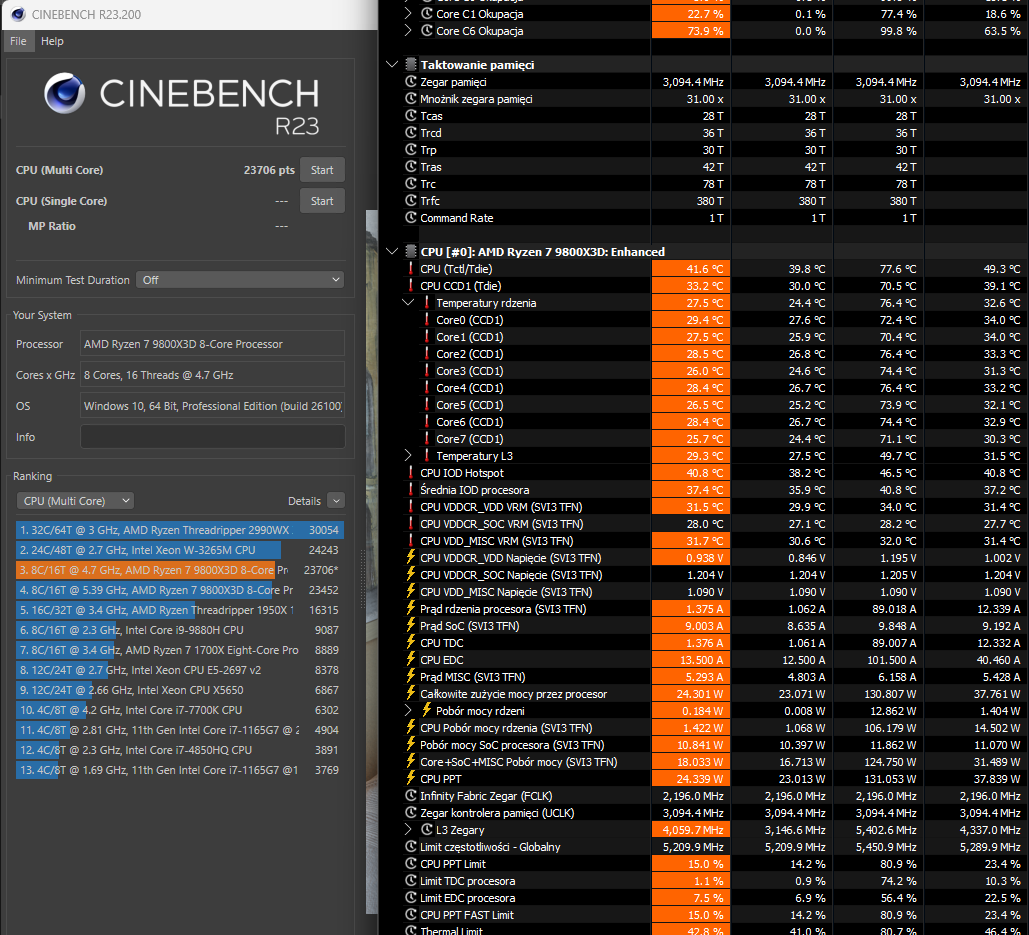
Task: Start the CPU Multi Core benchmark
Action: coord(322,170)
